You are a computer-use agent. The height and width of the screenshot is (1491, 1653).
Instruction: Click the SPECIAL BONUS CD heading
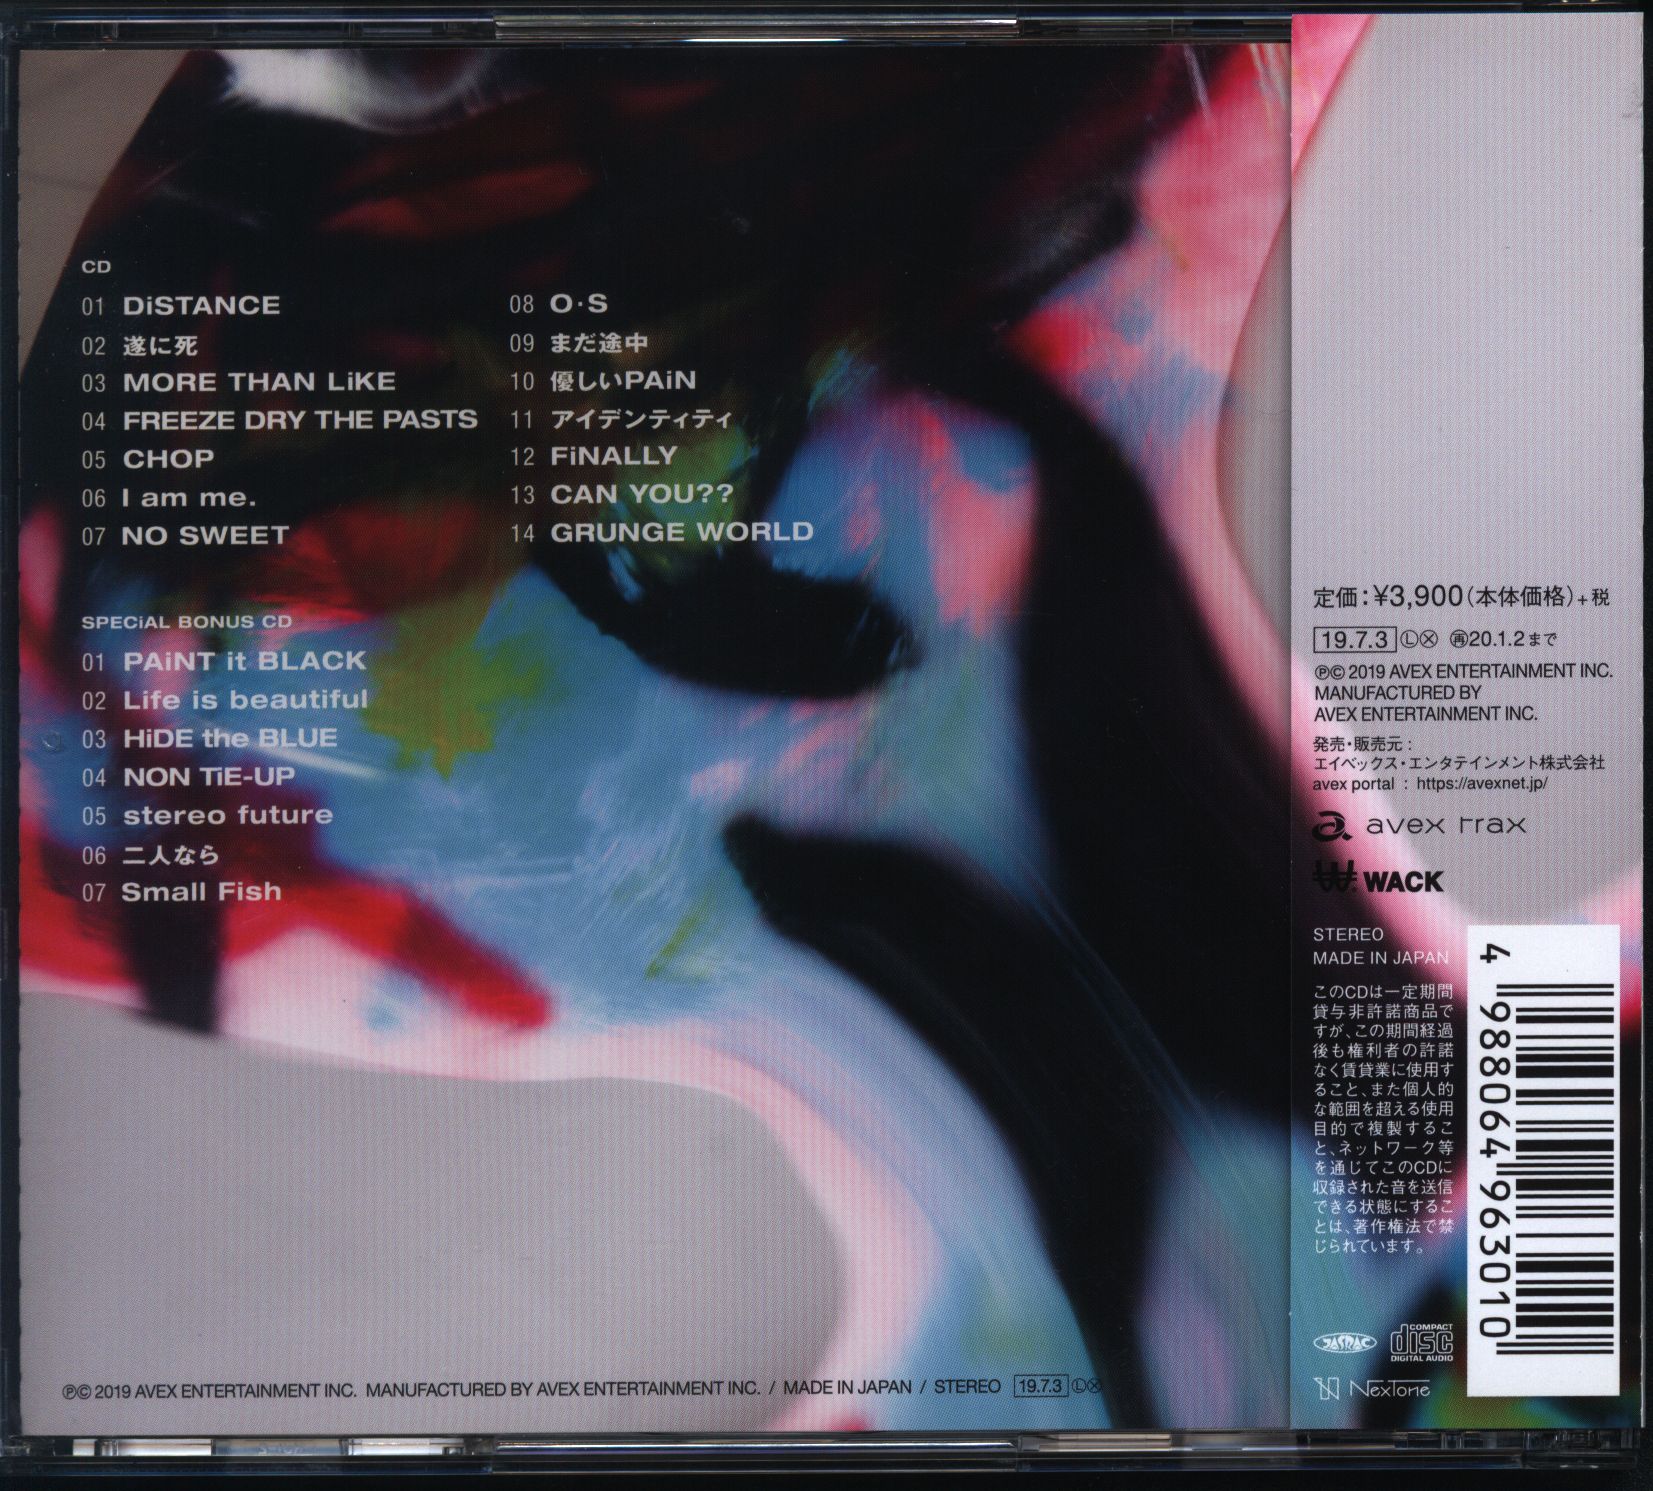coord(186,622)
